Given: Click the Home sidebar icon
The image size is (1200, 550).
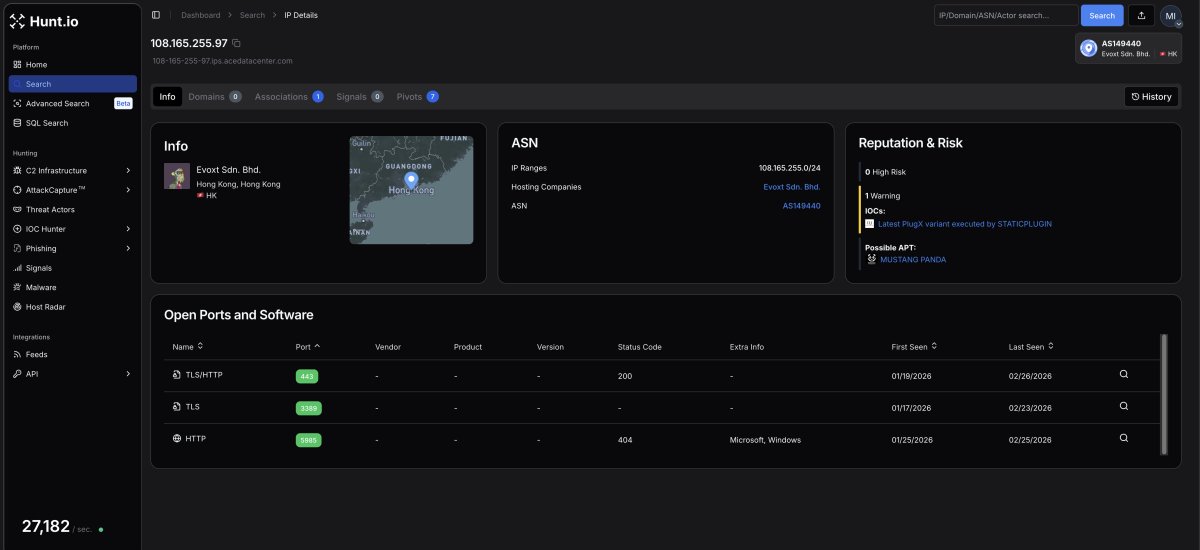Looking at the screenshot, I should [x=17, y=65].
